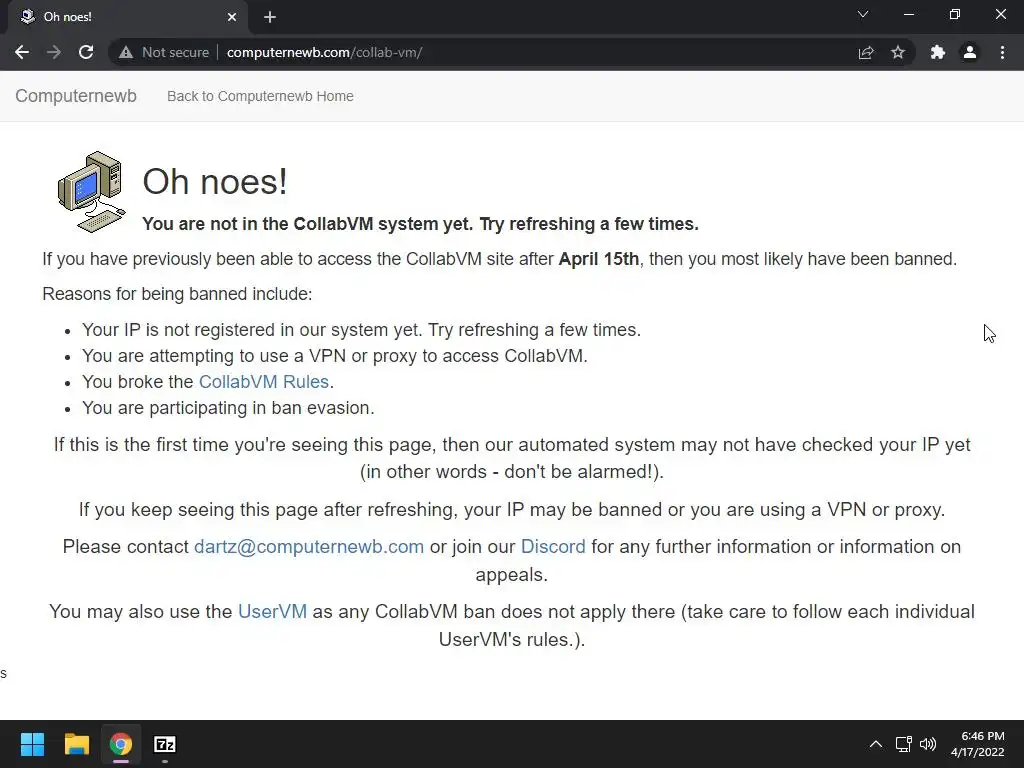This screenshot has height=768, width=1024.
Task: Show hidden tray icons chevron
Action: click(x=876, y=744)
